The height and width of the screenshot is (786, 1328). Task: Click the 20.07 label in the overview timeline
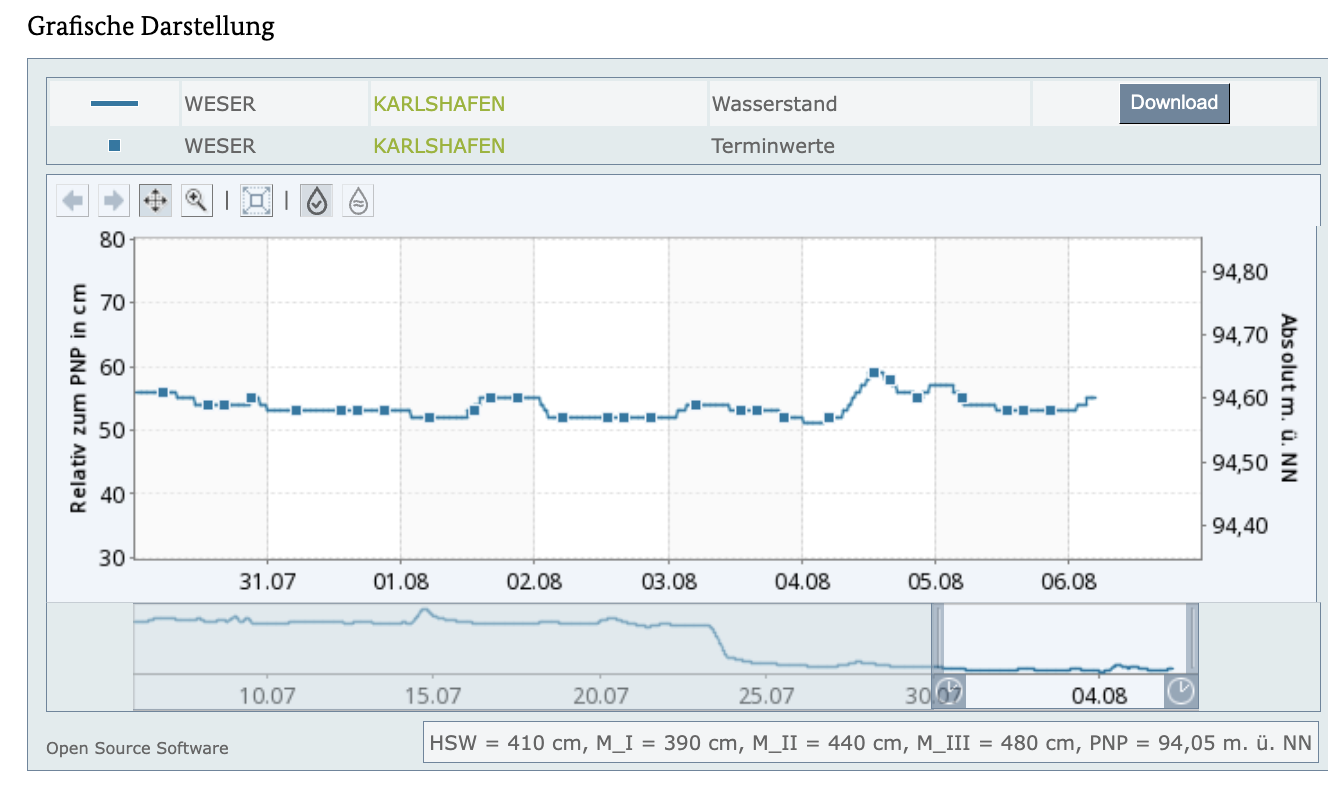pyautogui.click(x=599, y=695)
